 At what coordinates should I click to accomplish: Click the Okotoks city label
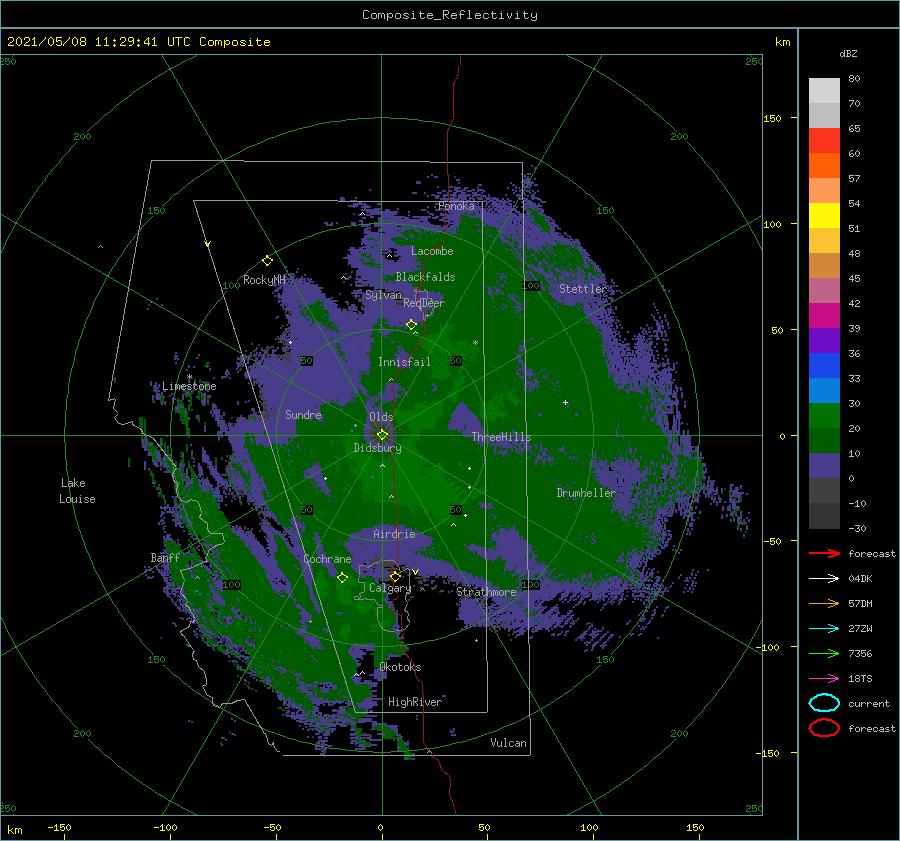pos(400,667)
